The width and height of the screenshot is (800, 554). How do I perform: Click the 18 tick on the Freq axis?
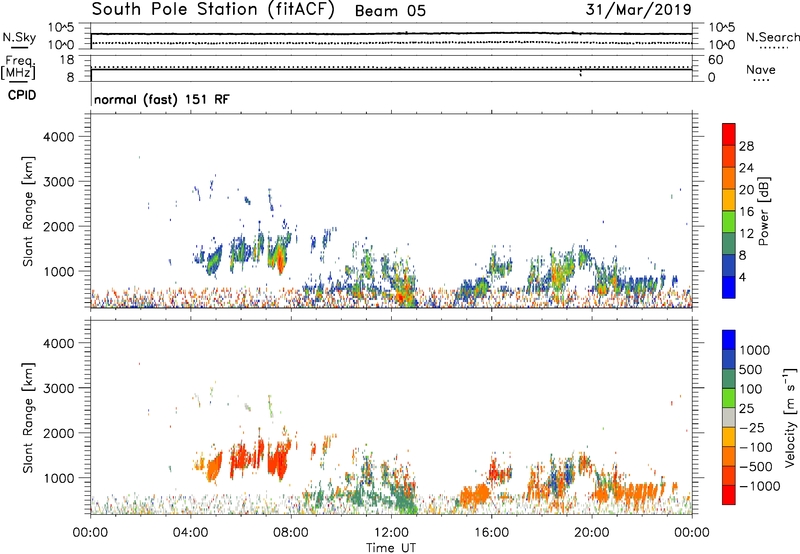point(67,60)
